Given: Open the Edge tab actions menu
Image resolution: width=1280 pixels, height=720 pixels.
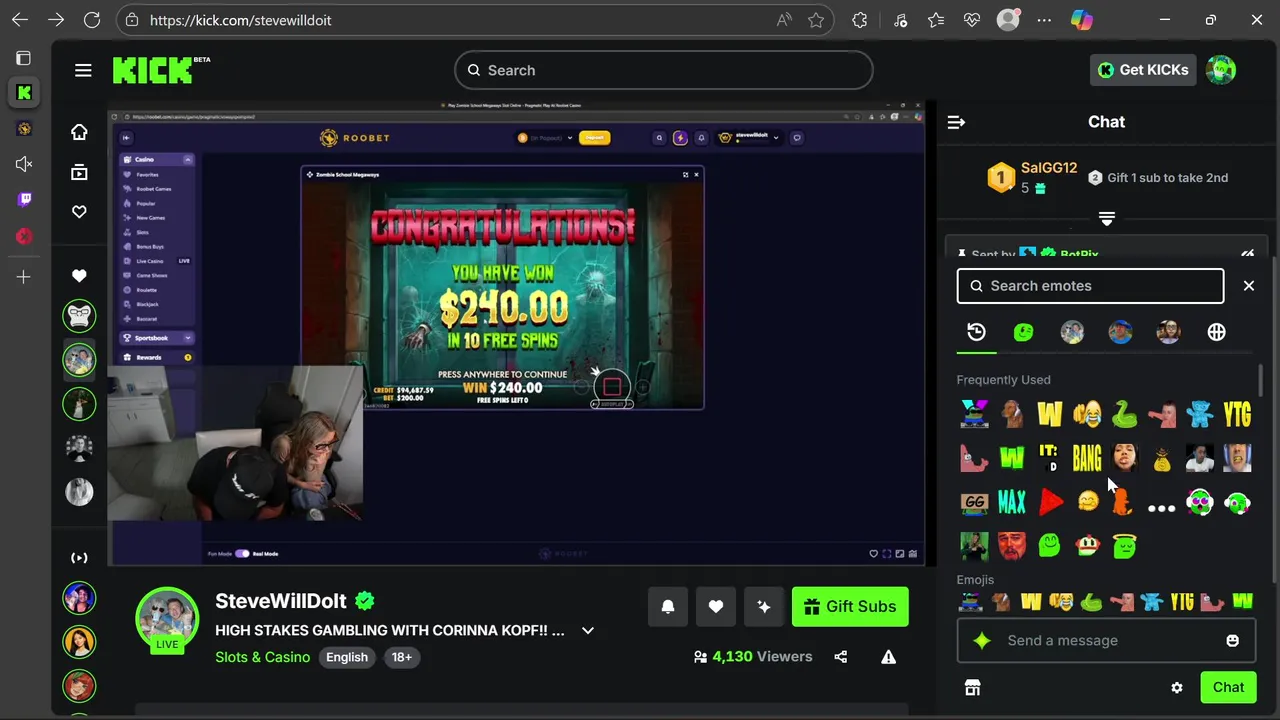Looking at the screenshot, I should (24, 58).
